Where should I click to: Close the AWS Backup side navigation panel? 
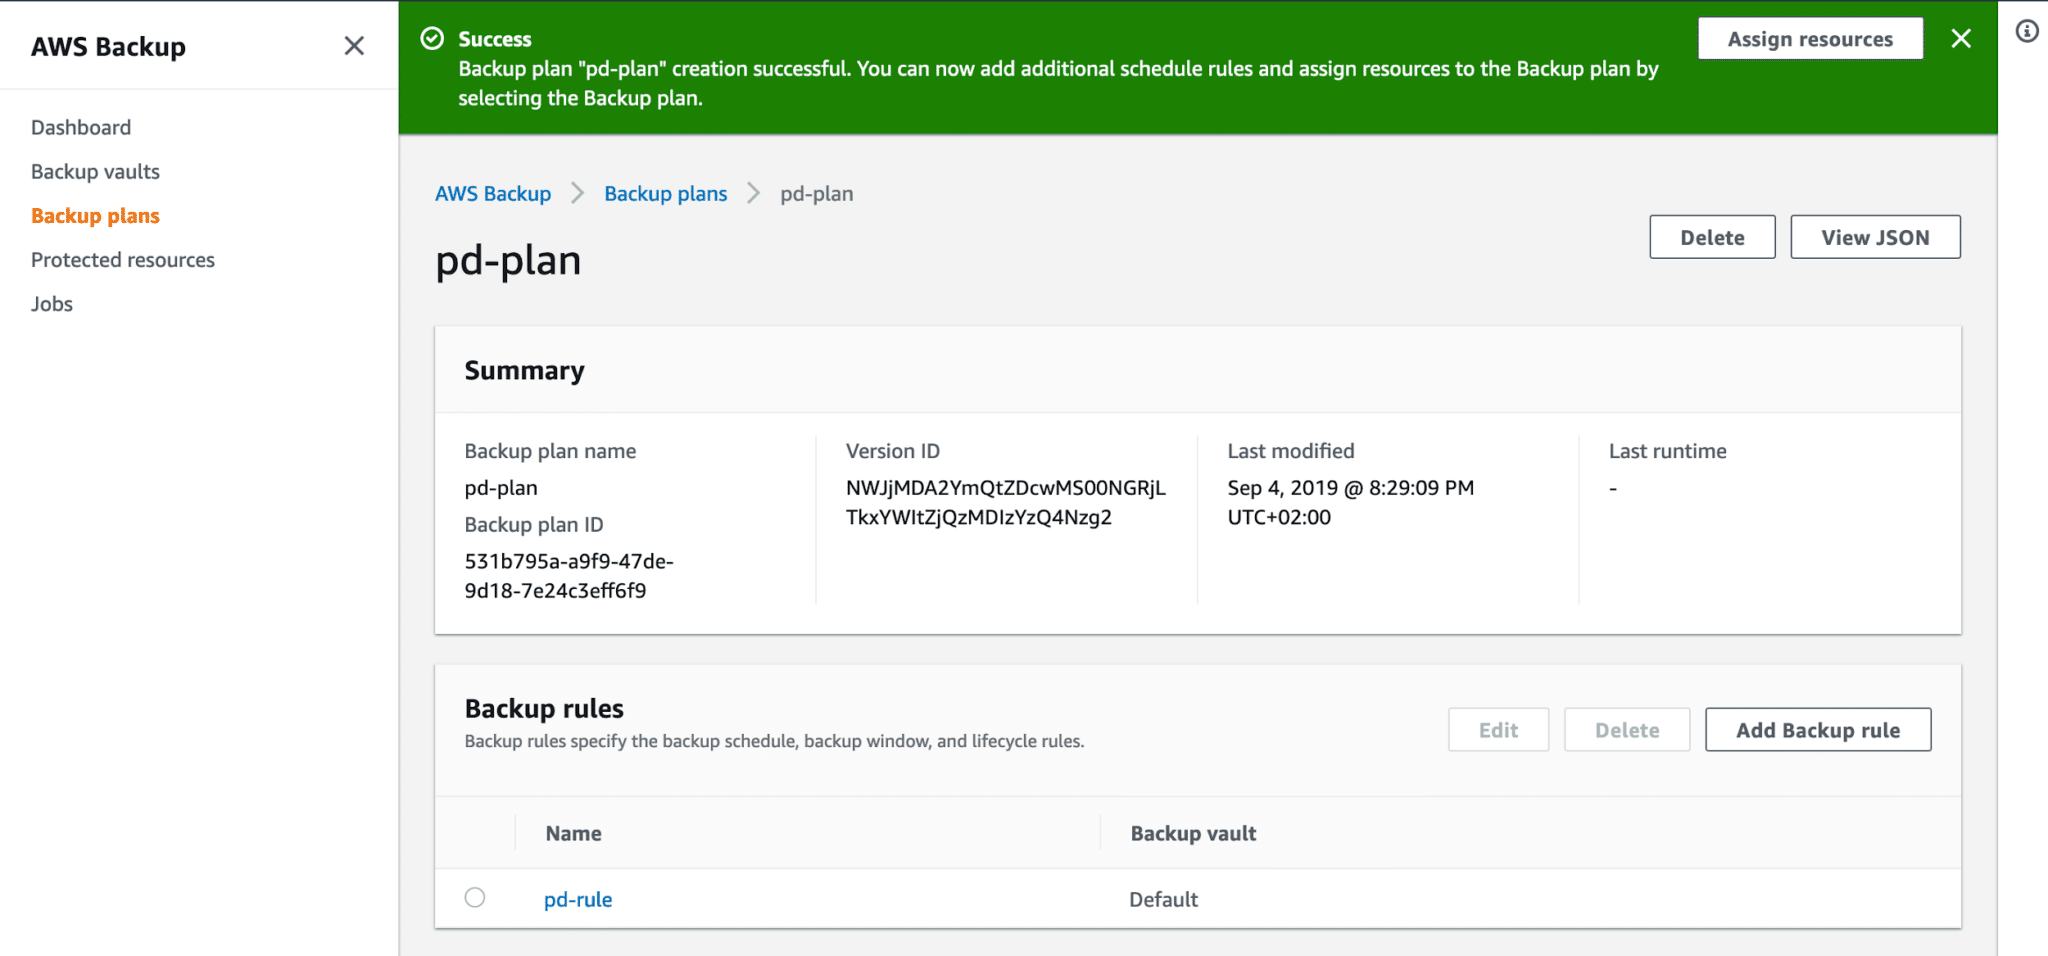click(354, 45)
